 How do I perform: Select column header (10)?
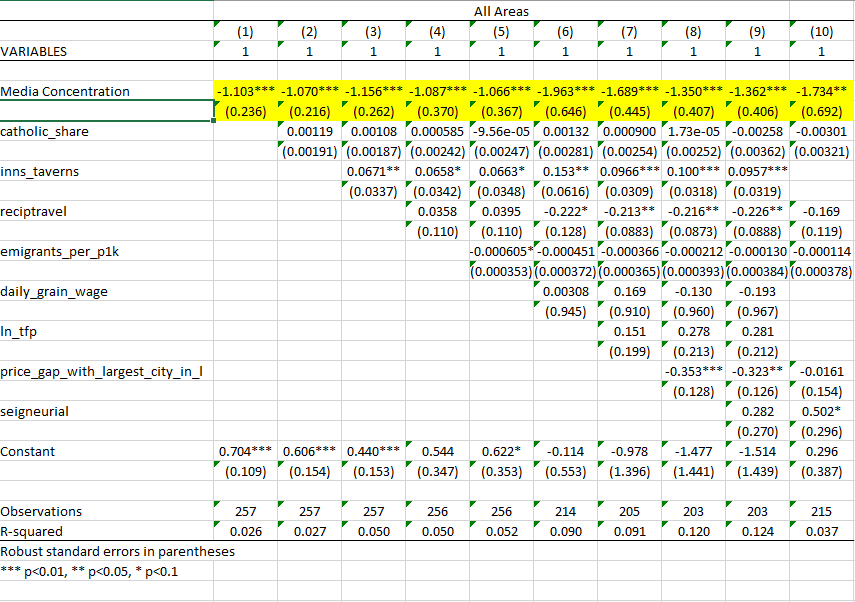pos(821,32)
